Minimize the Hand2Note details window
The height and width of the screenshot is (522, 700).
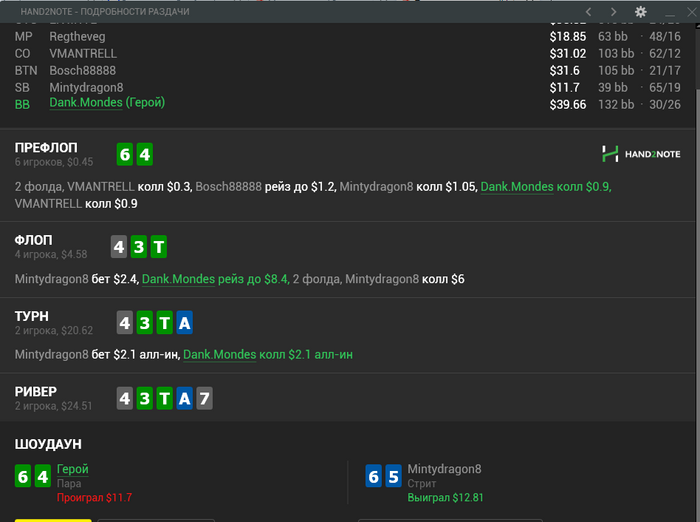click(x=670, y=13)
